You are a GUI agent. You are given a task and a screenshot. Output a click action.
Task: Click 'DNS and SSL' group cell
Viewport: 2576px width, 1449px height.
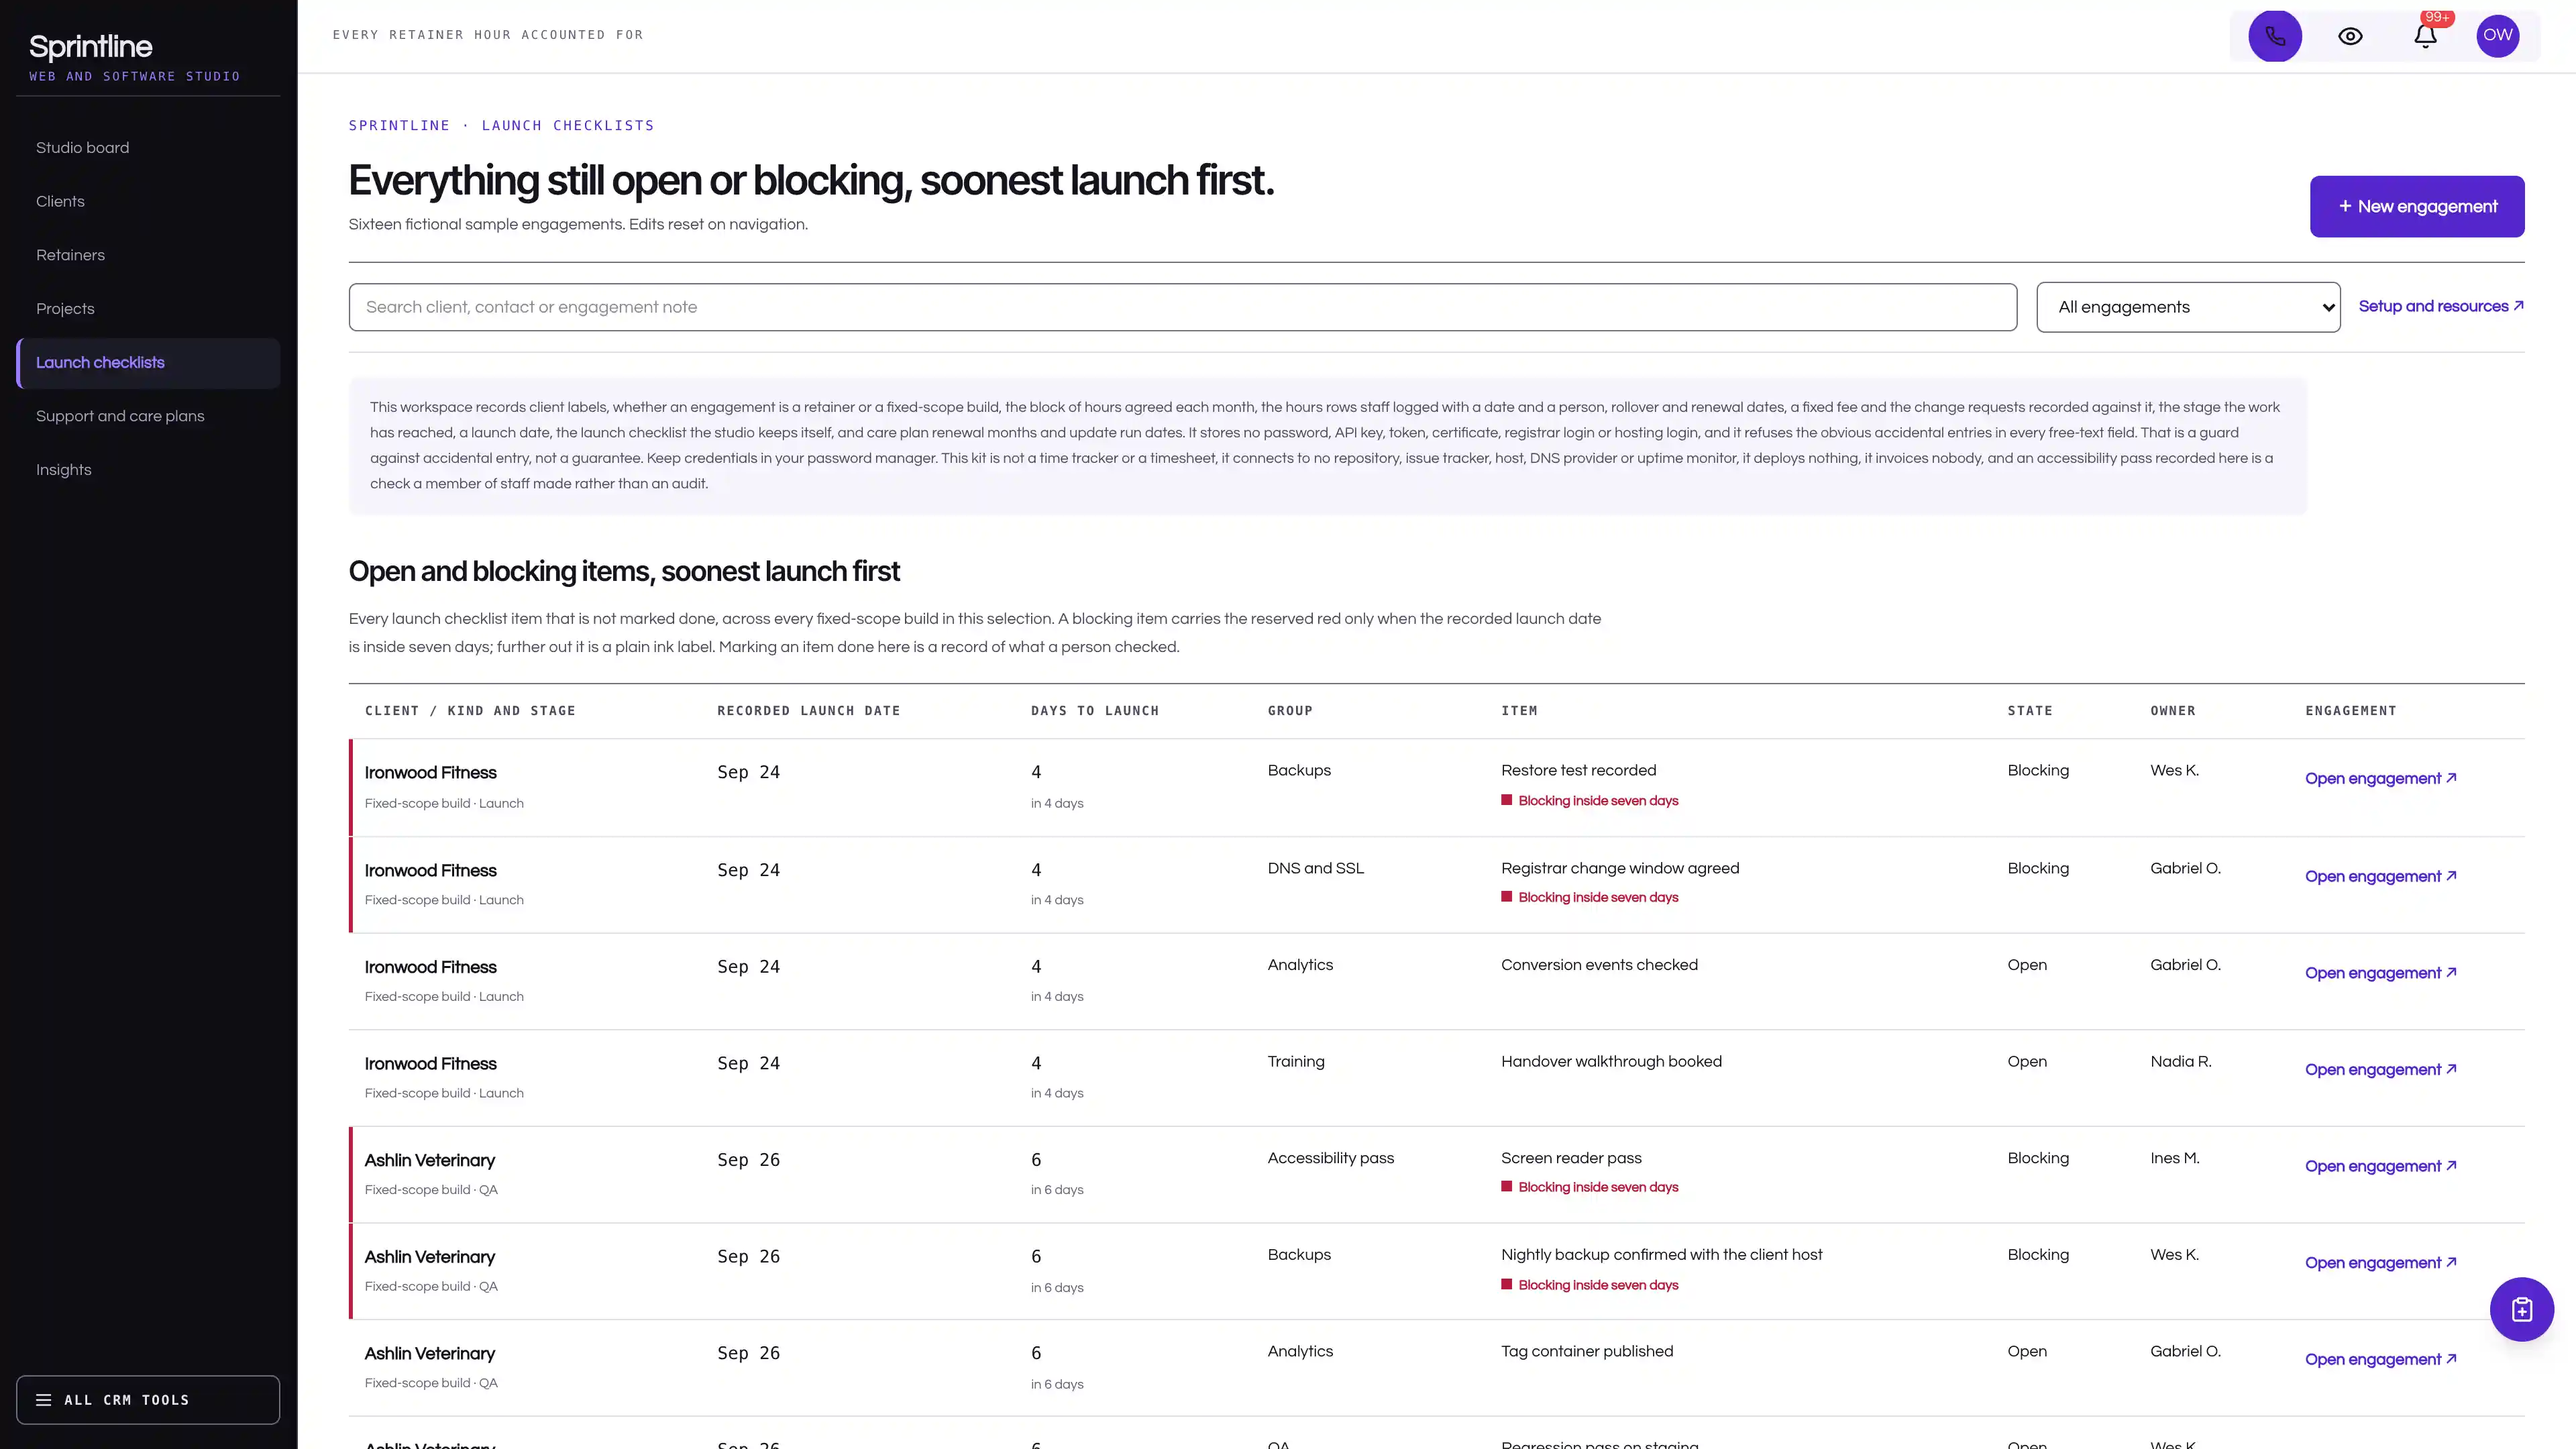(x=1315, y=869)
